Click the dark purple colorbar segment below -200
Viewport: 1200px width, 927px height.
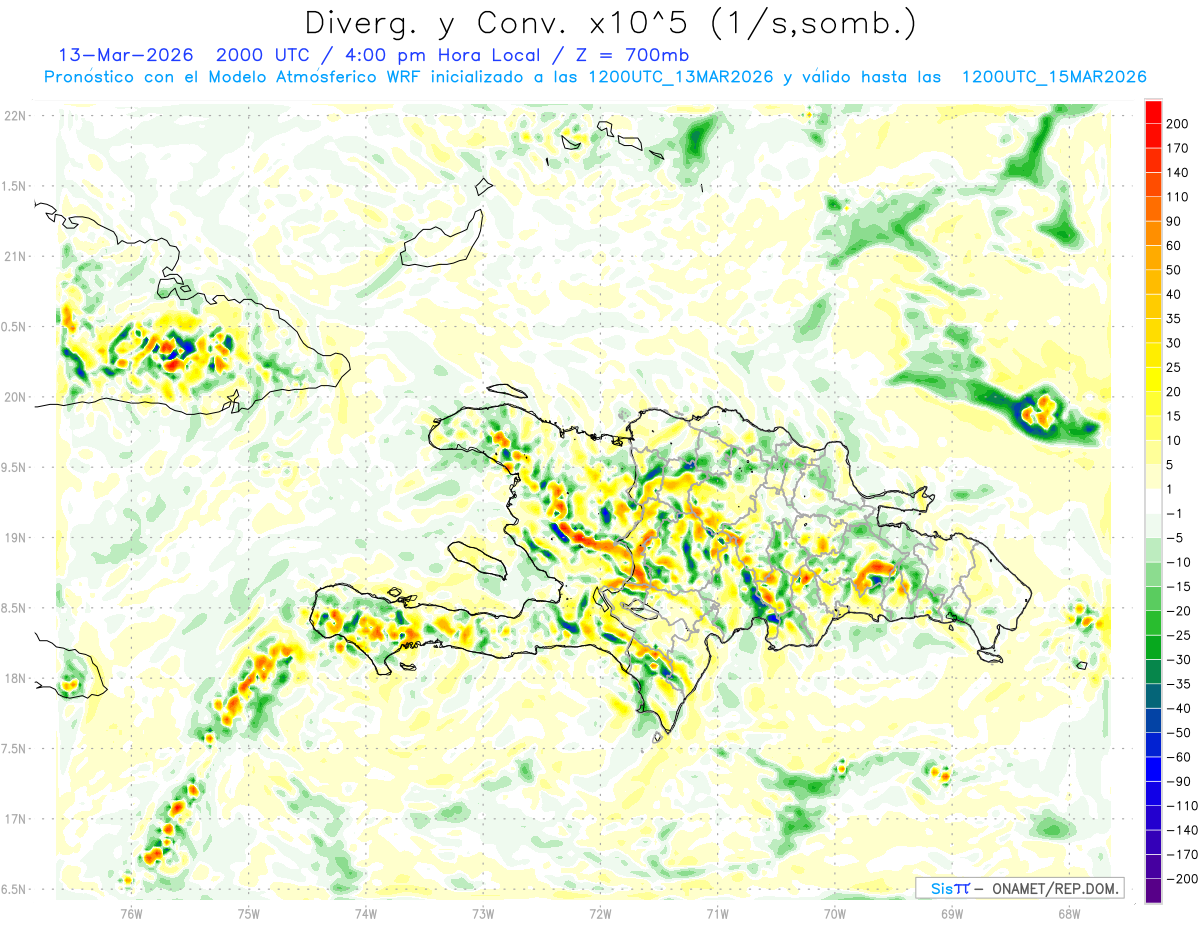point(1153,891)
